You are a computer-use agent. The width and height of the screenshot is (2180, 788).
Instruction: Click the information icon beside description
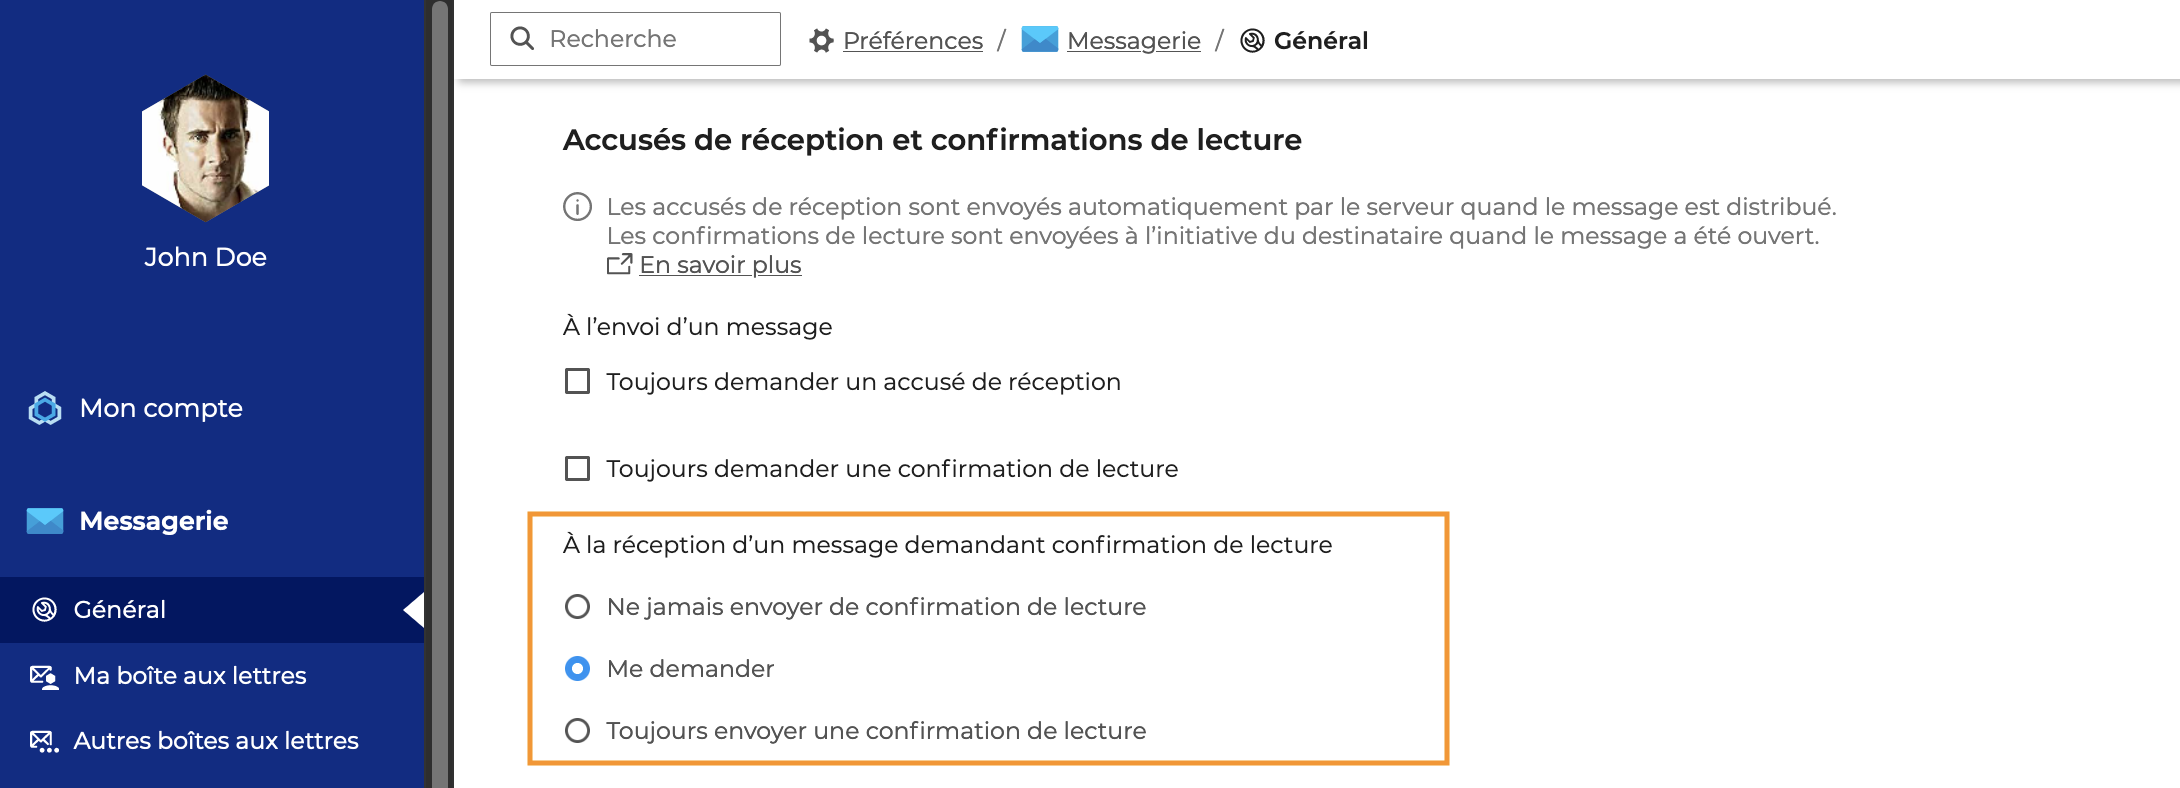tap(577, 207)
